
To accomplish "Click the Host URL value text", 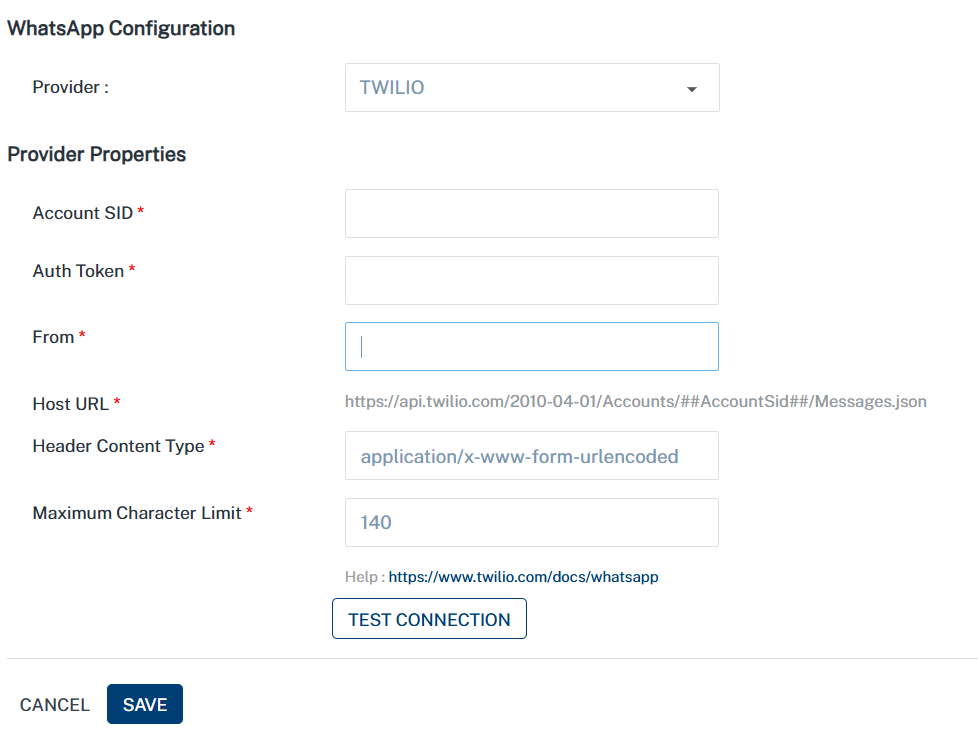I will (x=635, y=402).
